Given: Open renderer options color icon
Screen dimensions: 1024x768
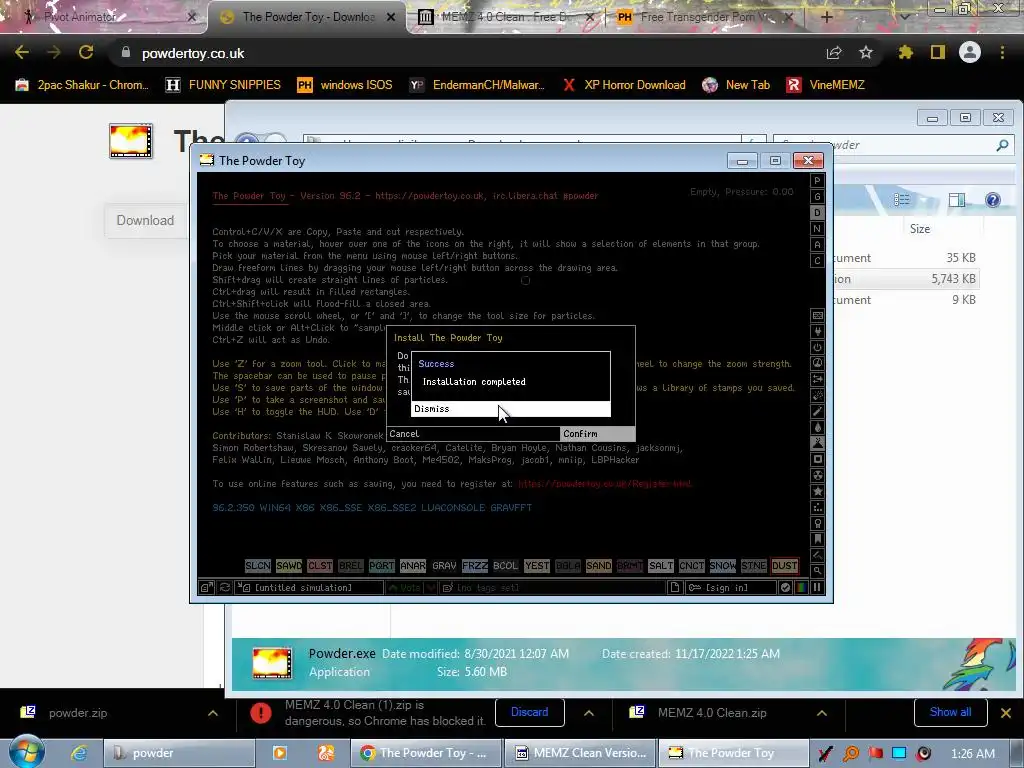Looking at the screenshot, I should [801, 588].
